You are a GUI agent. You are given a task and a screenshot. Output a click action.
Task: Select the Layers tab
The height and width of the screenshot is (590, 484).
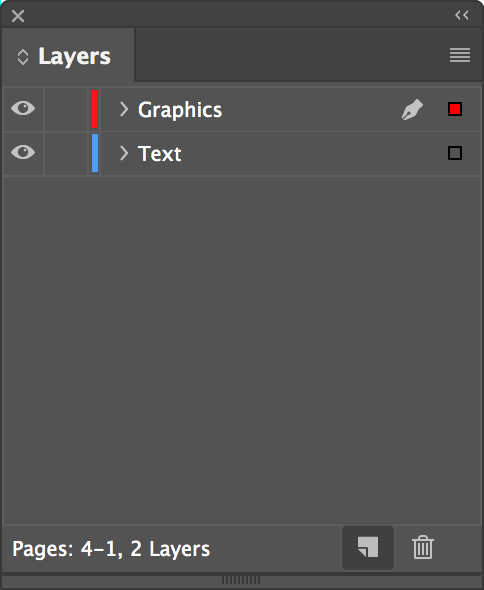[68, 55]
